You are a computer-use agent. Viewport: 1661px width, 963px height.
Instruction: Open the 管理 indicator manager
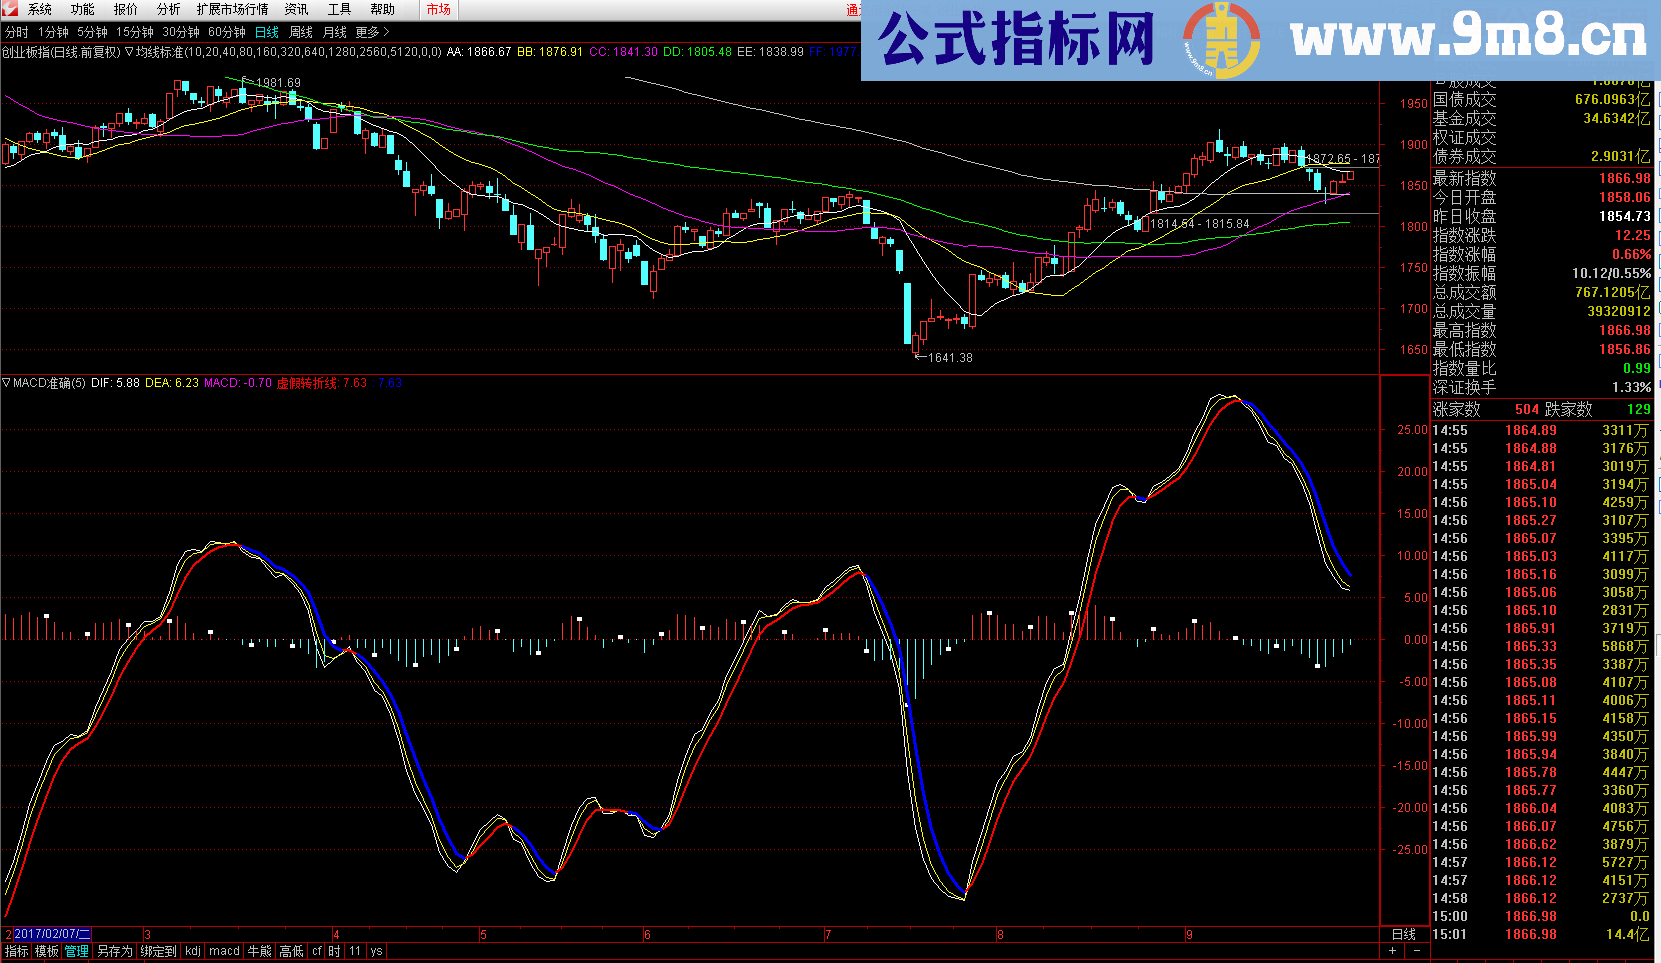[x=76, y=951]
